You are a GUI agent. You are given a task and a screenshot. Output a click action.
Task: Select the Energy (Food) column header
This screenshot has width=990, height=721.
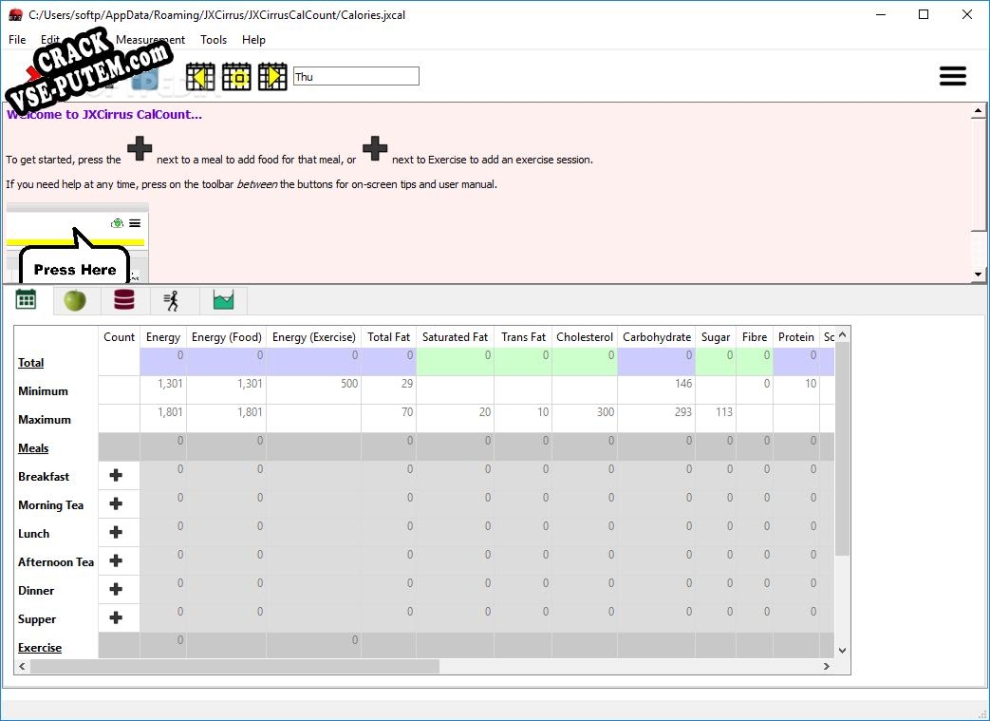point(227,337)
